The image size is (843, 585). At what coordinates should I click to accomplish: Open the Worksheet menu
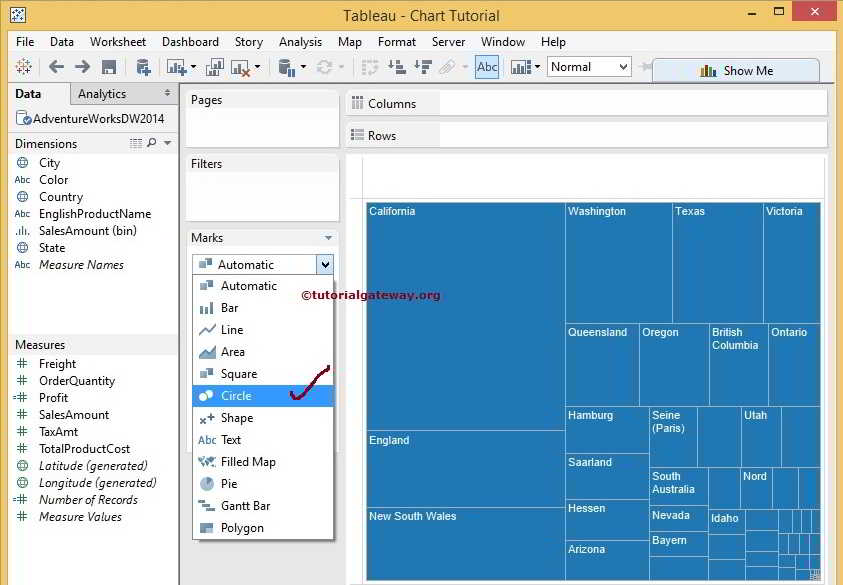pos(118,42)
